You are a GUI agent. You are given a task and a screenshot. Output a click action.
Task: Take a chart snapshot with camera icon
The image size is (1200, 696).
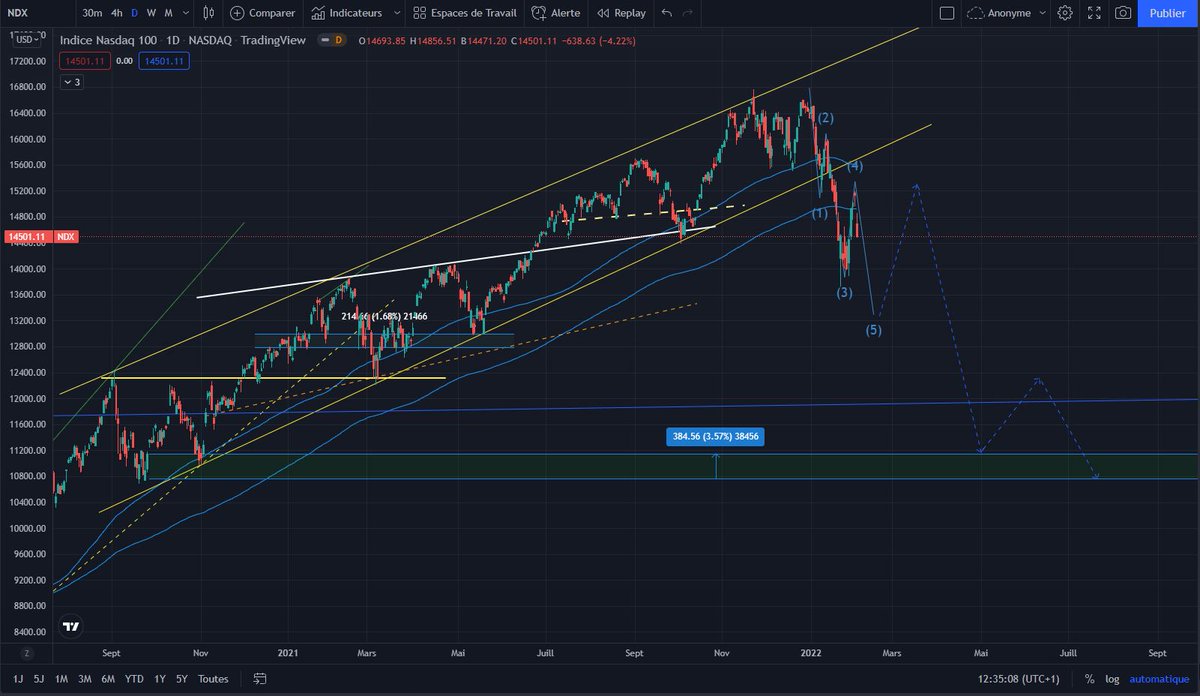click(1123, 13)
